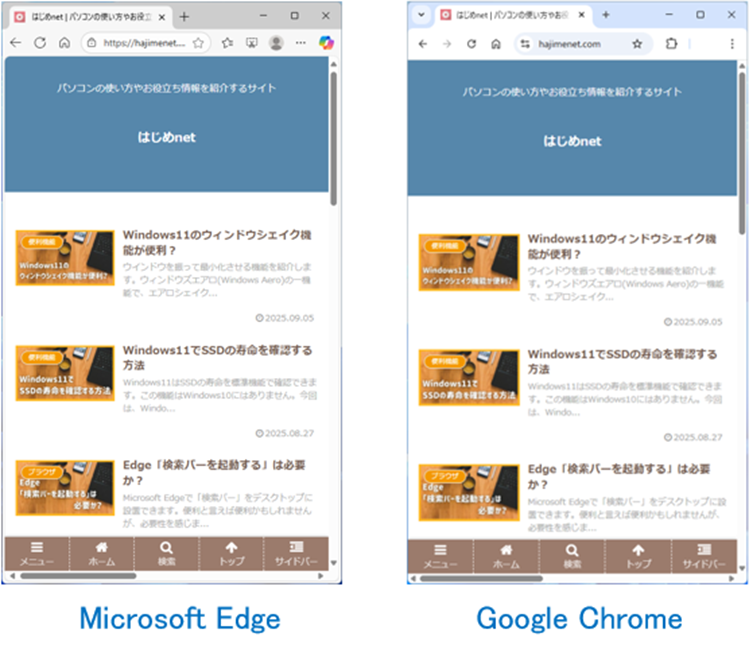Open a new tab in Chrome
749x645 pixels.
point(606,15)
